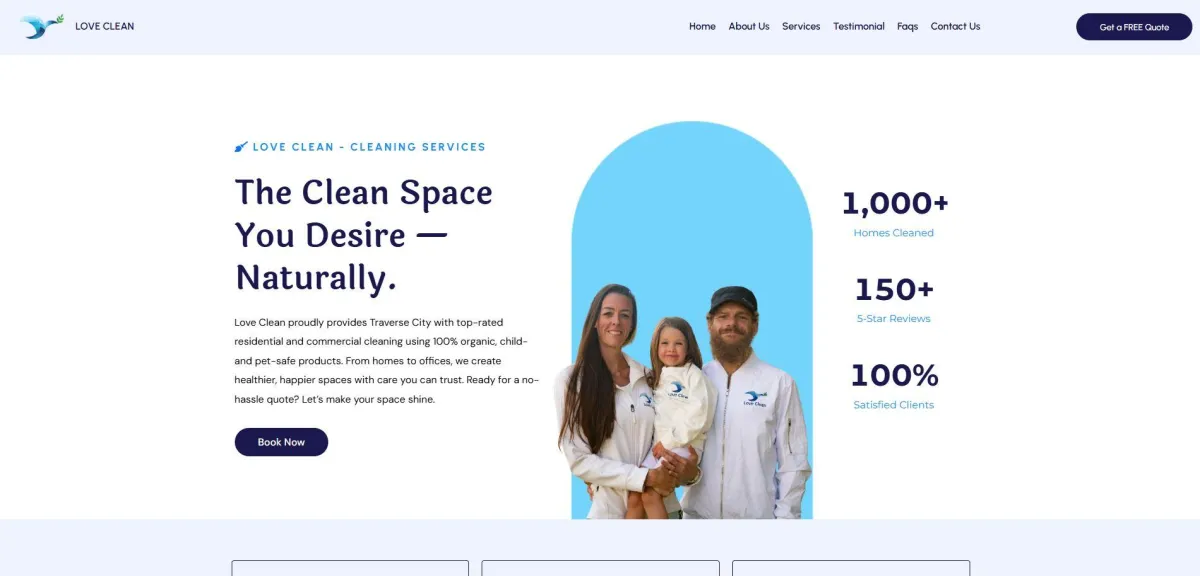Viewport: 1200px width, 576px height.
Task: Click the Love Clean - Cleaning Services tagline
Action: coord(369,147)
